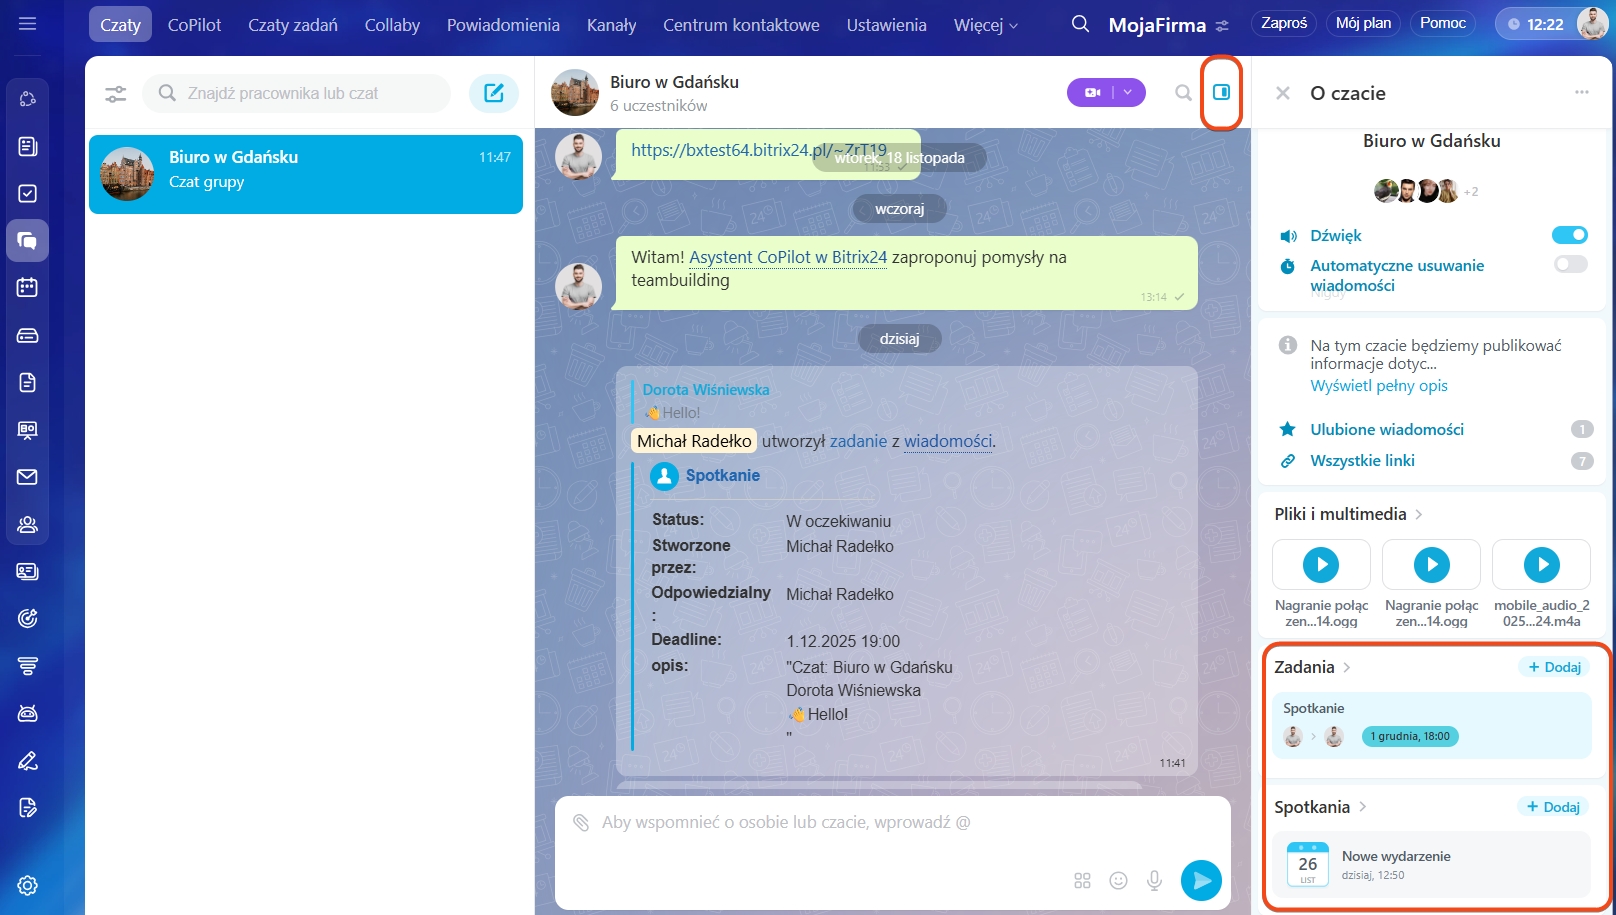Open the gear settings icon in the left sidebar
Image resolution: width=1616 pixels, height=915 pixels.
[x=28, y=885]
